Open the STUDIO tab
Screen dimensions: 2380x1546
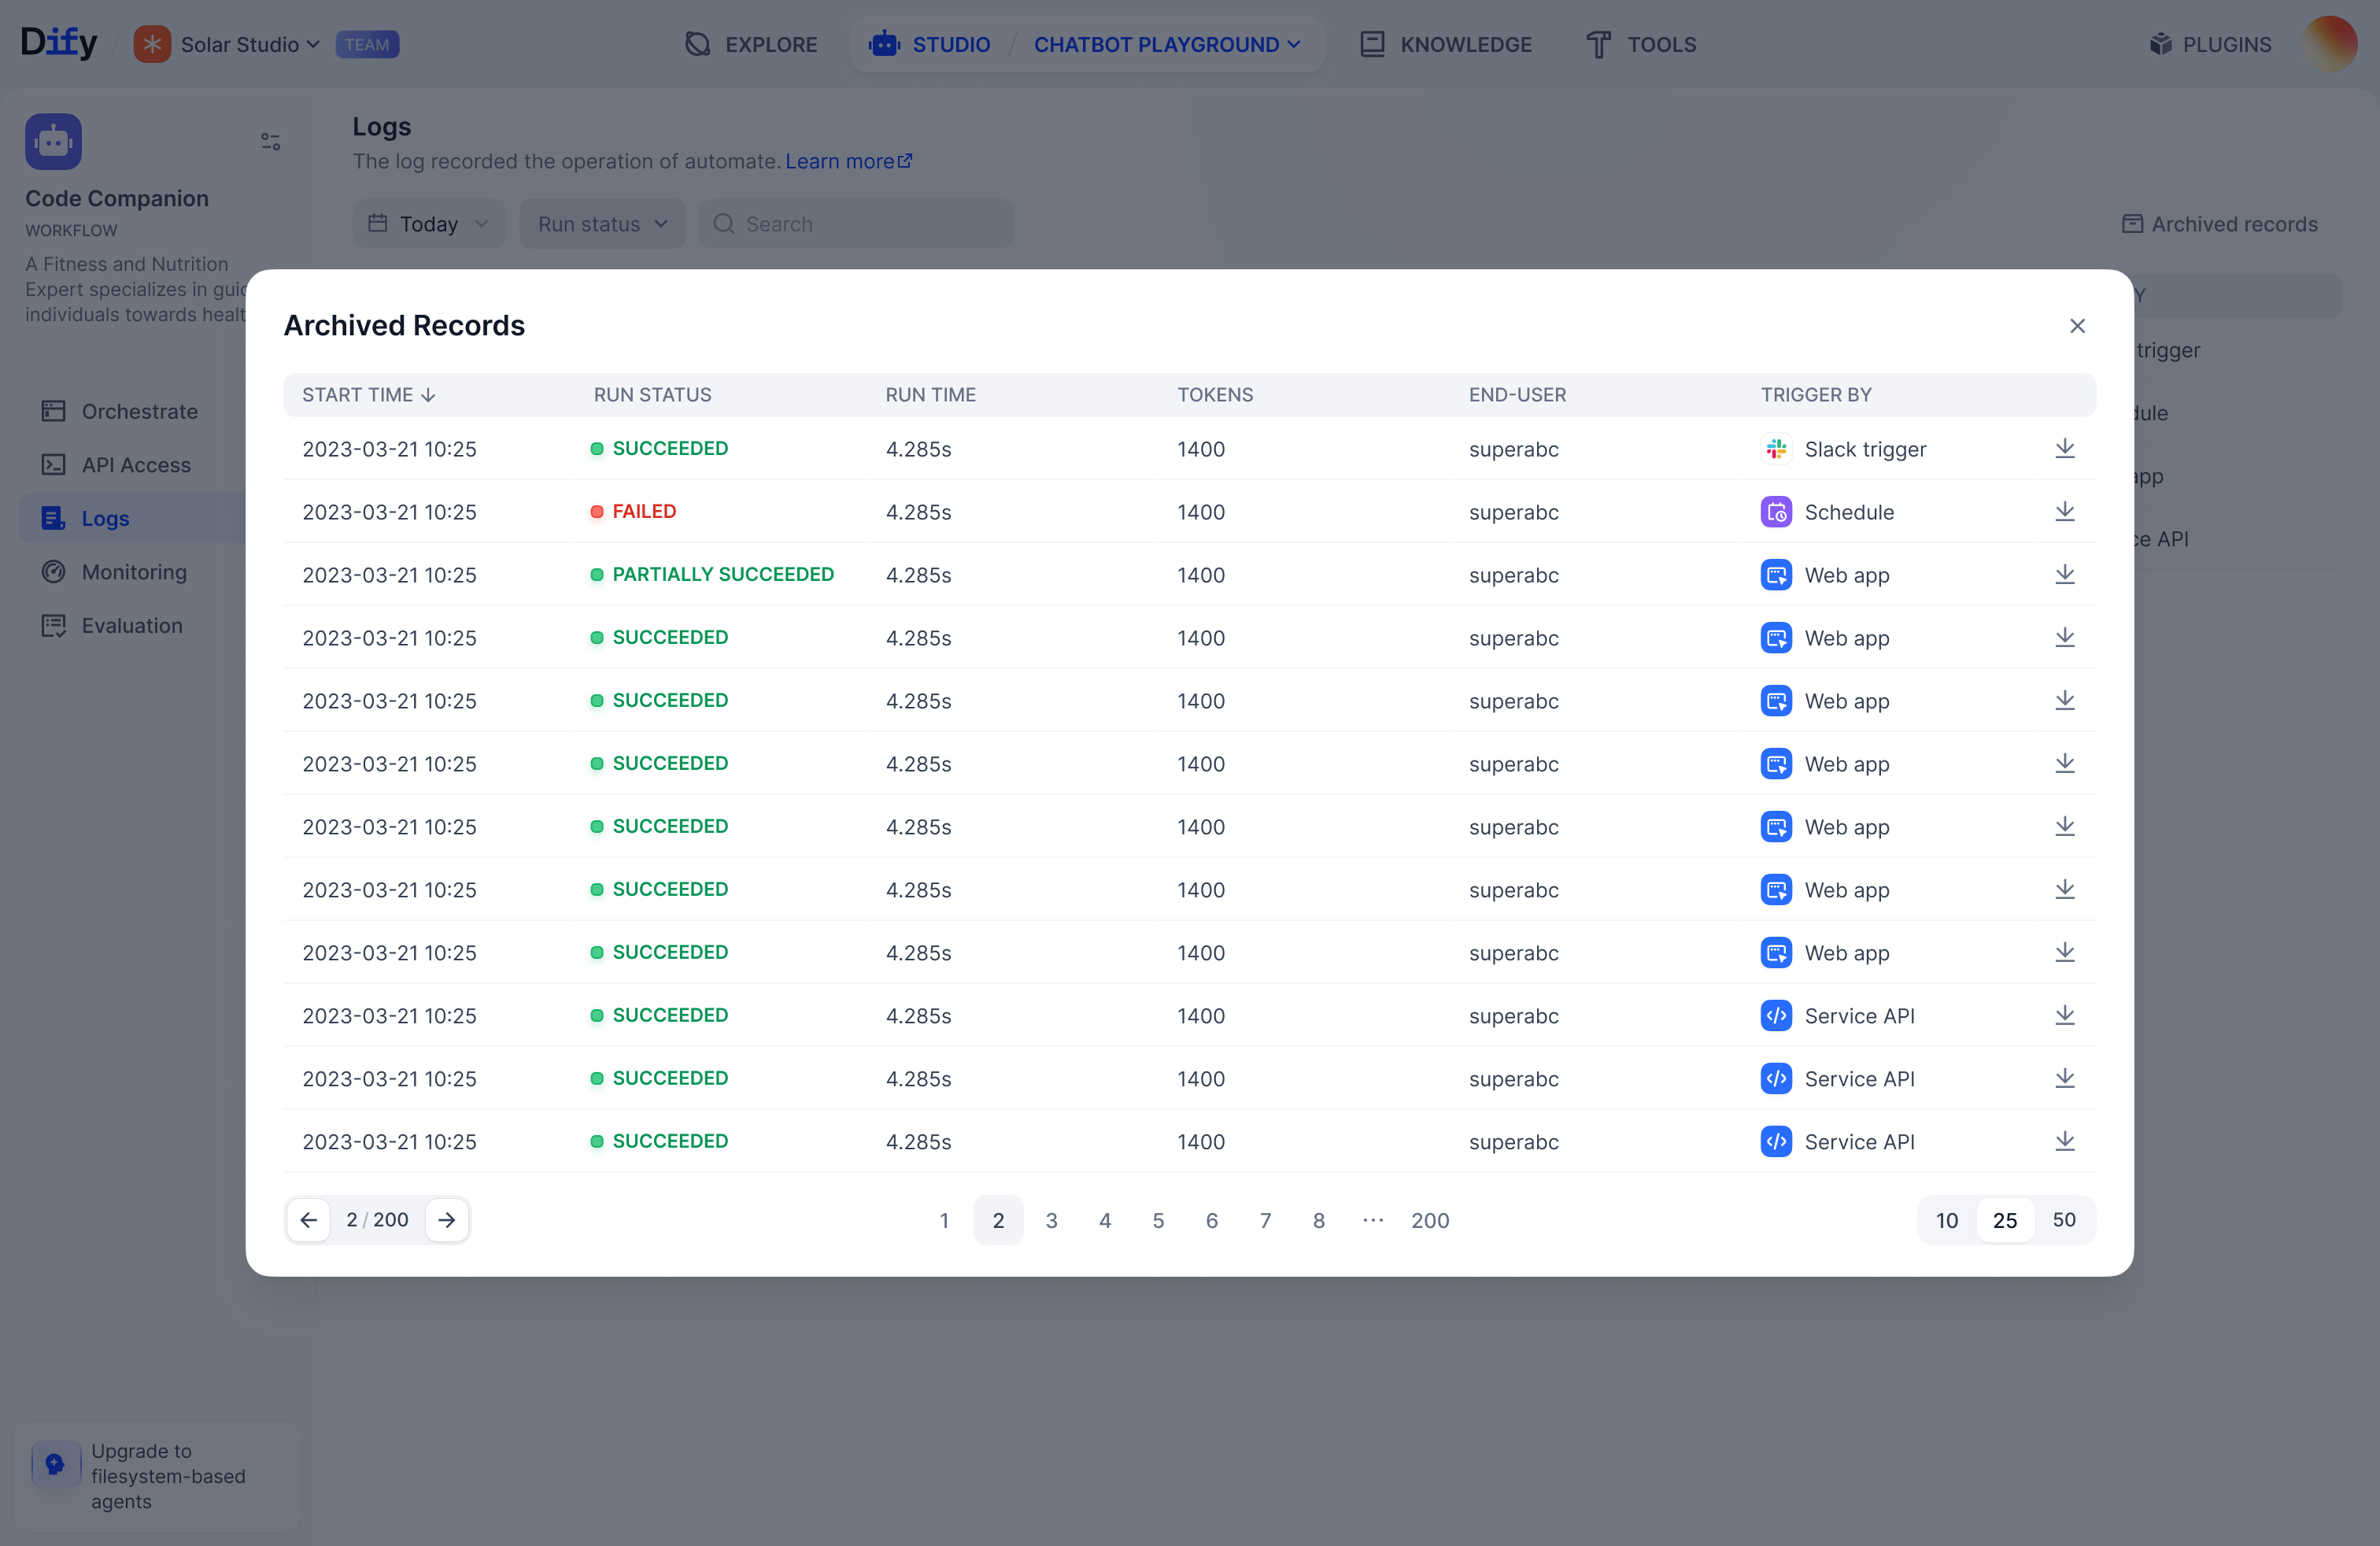coord(929,44)
